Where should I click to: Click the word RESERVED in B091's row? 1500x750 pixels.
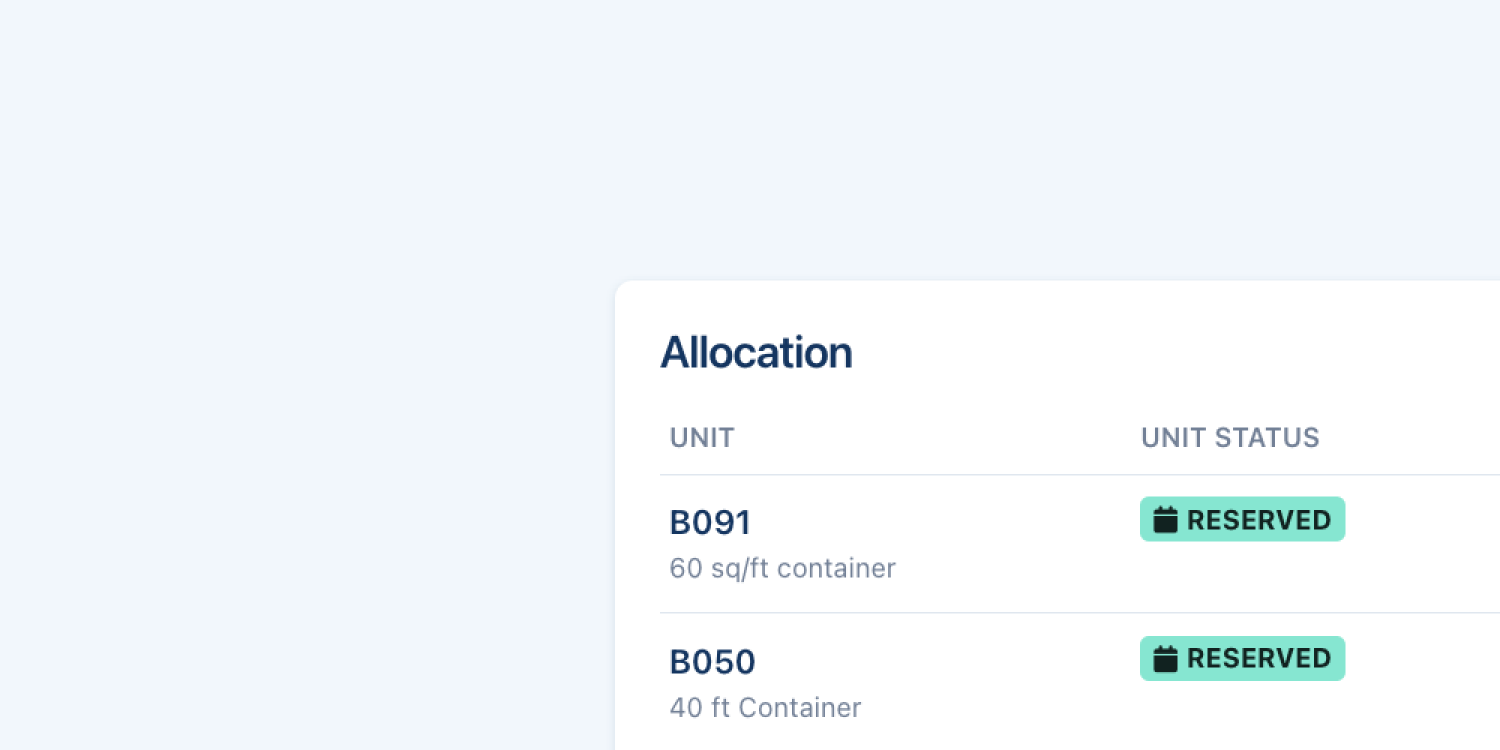click(x=1259, y=520)
